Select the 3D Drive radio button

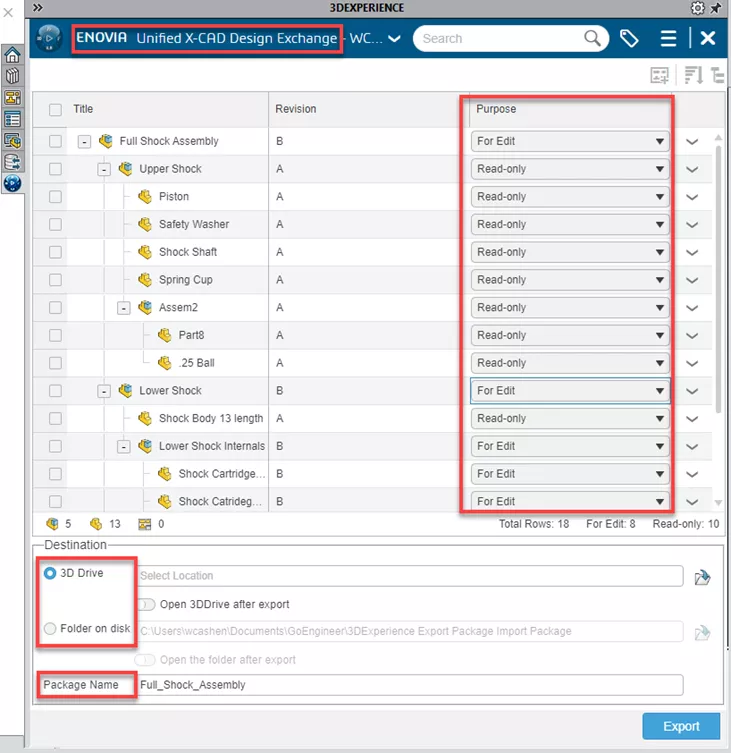click(x=50, y=574)
